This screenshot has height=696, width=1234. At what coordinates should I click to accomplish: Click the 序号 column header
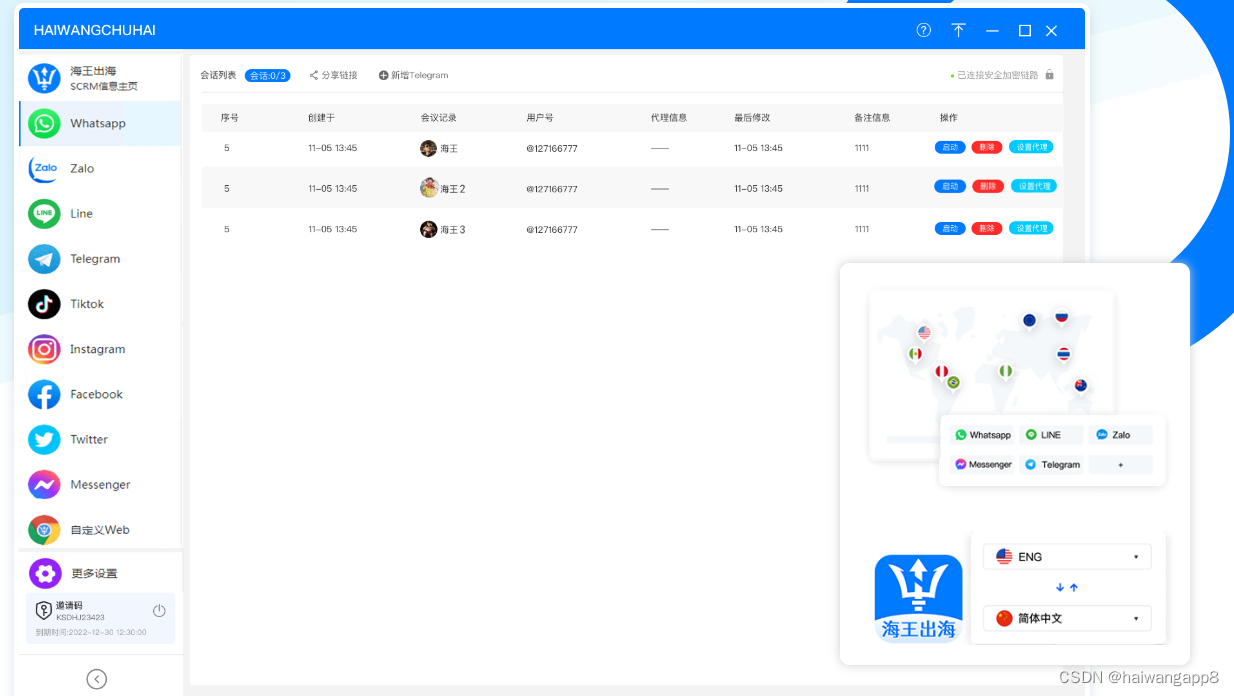coord(230,117)
